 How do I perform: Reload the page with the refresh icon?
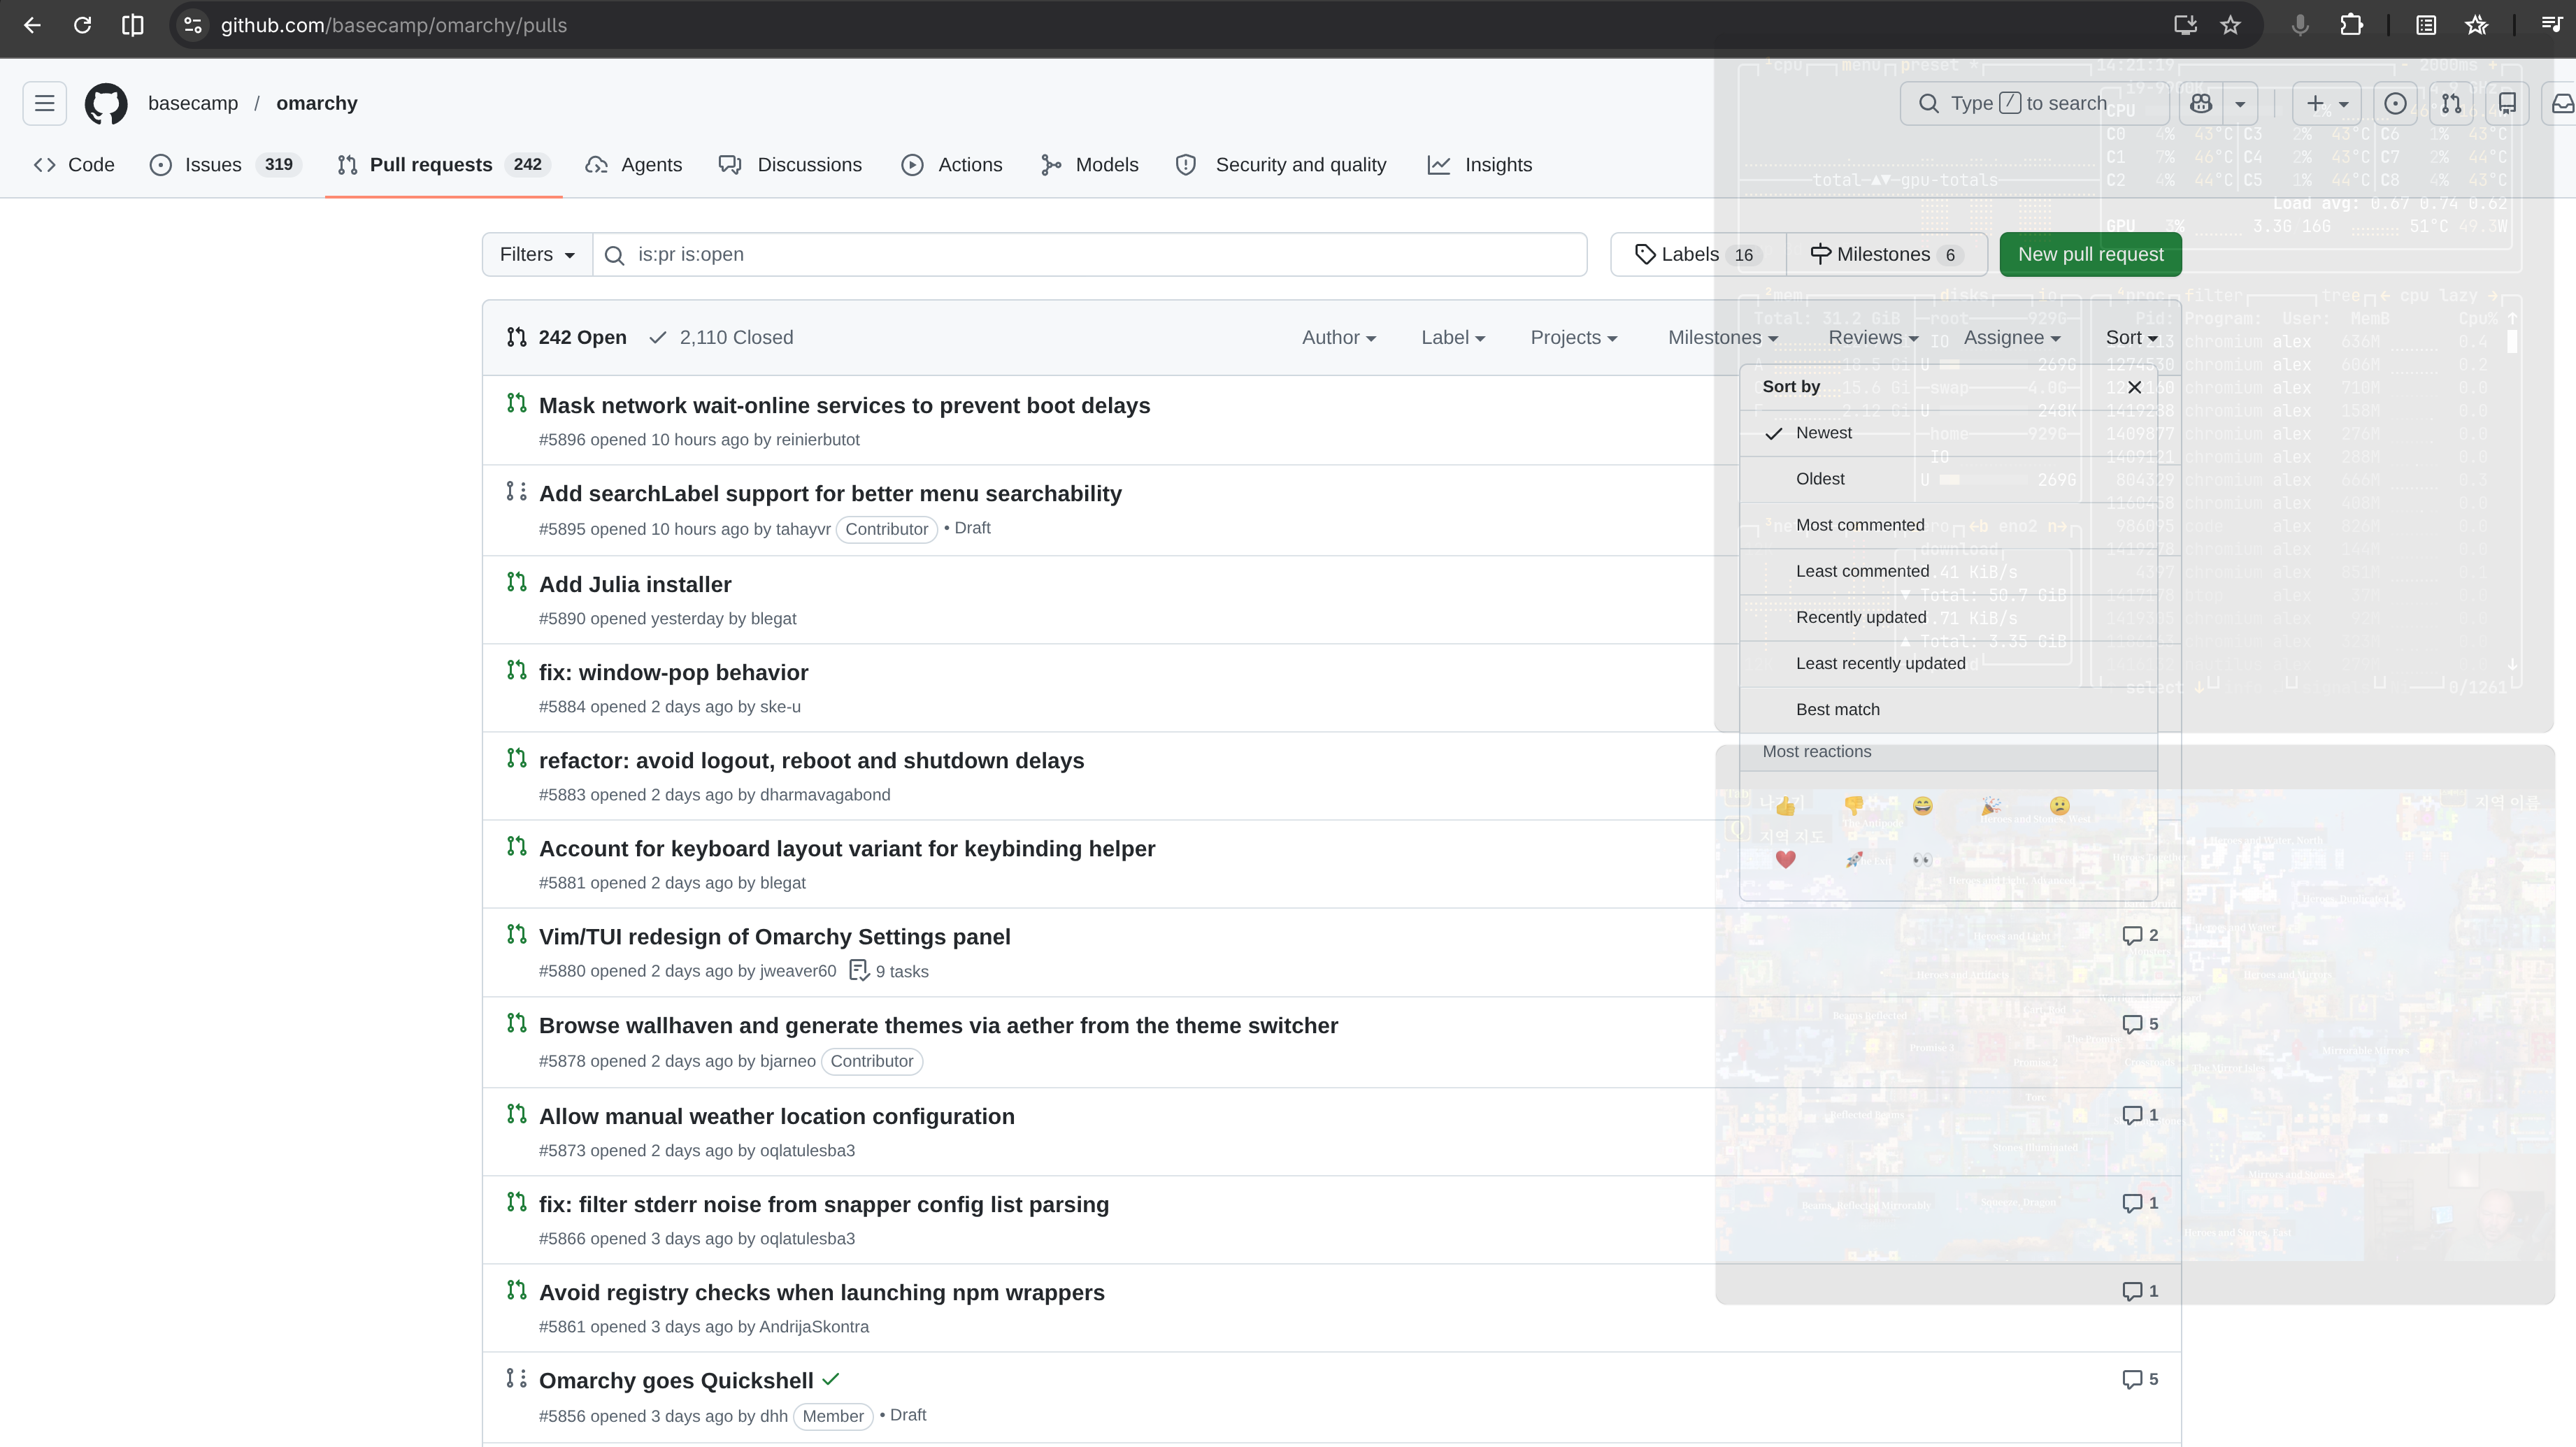coord(83,25)
